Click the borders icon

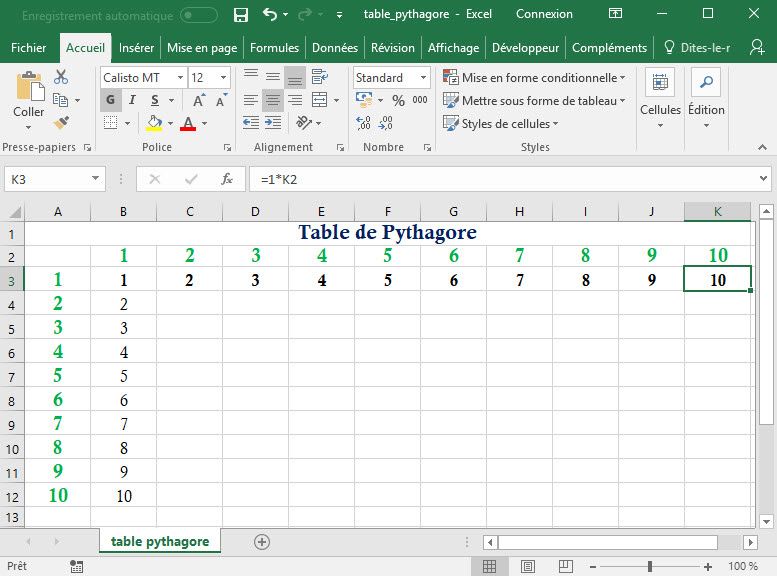[111, 122]
